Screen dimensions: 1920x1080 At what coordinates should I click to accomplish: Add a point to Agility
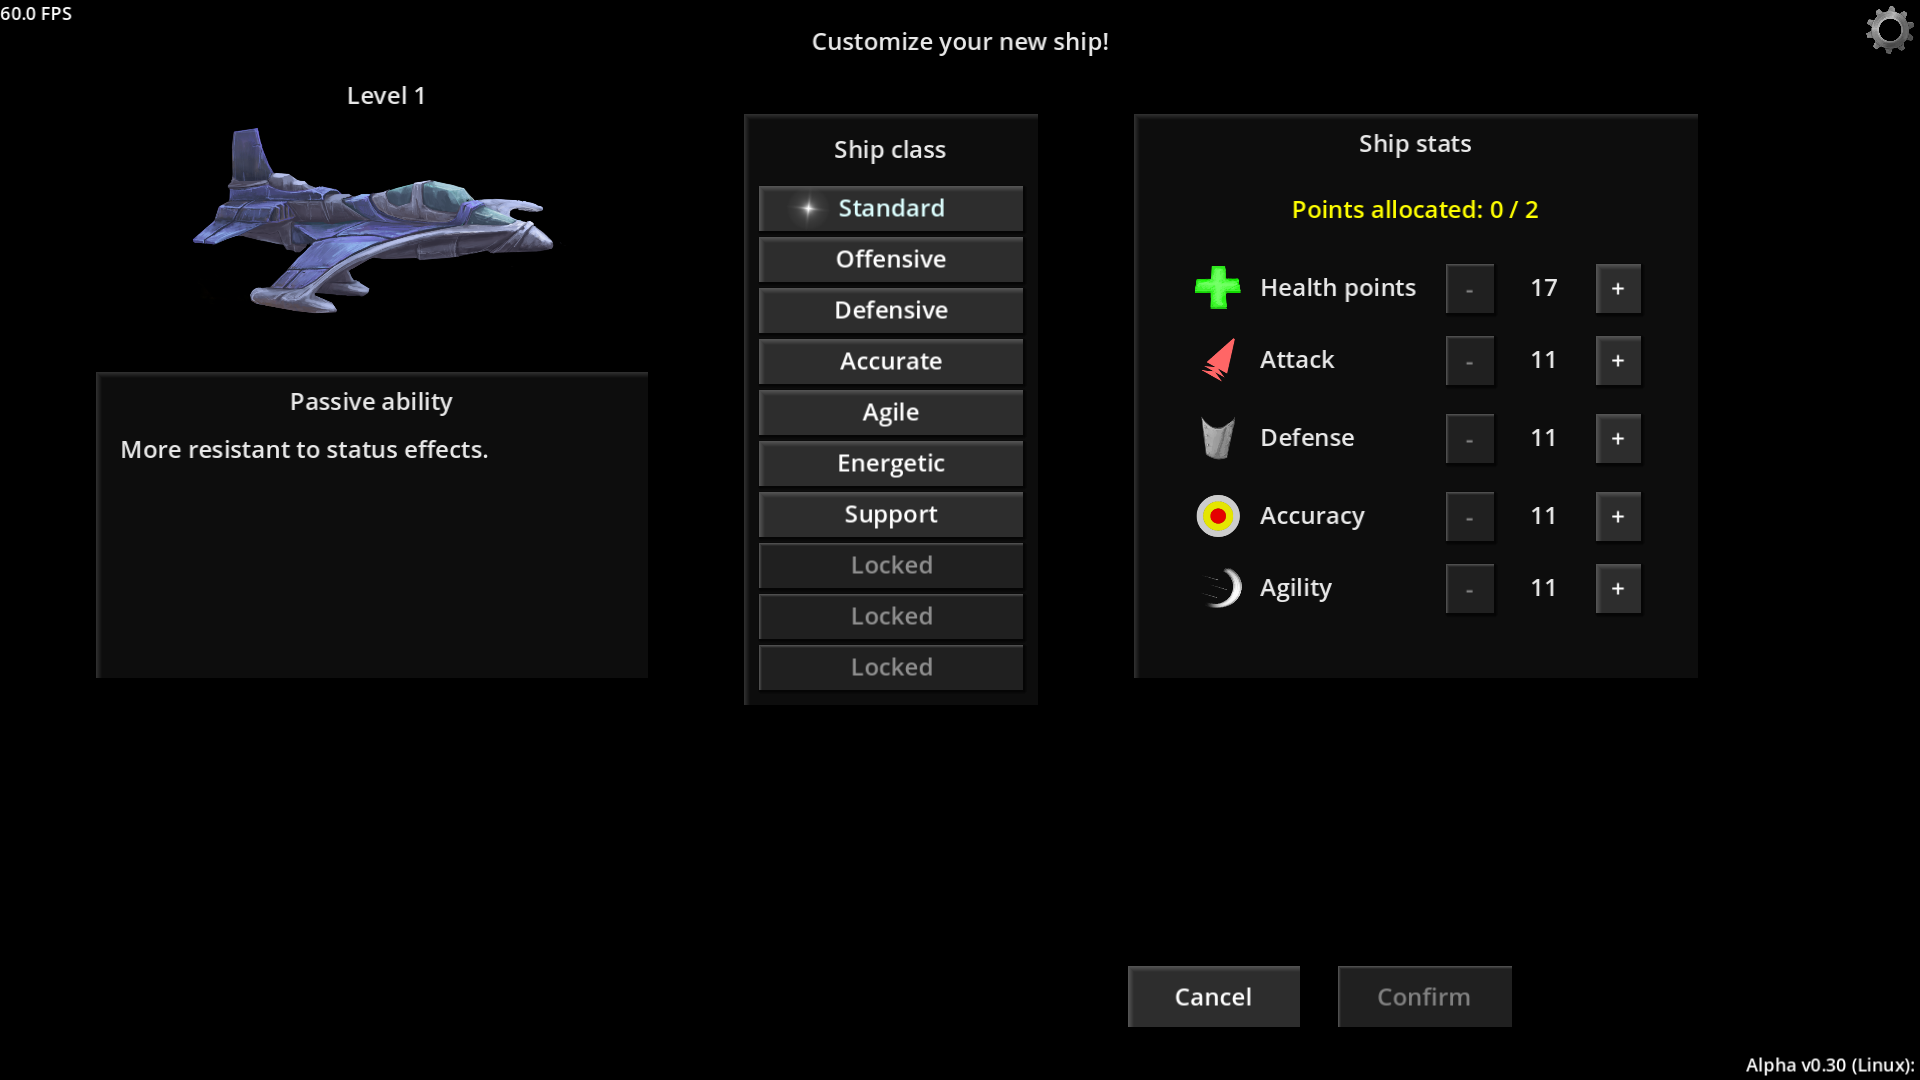[x=1617, y=589]
